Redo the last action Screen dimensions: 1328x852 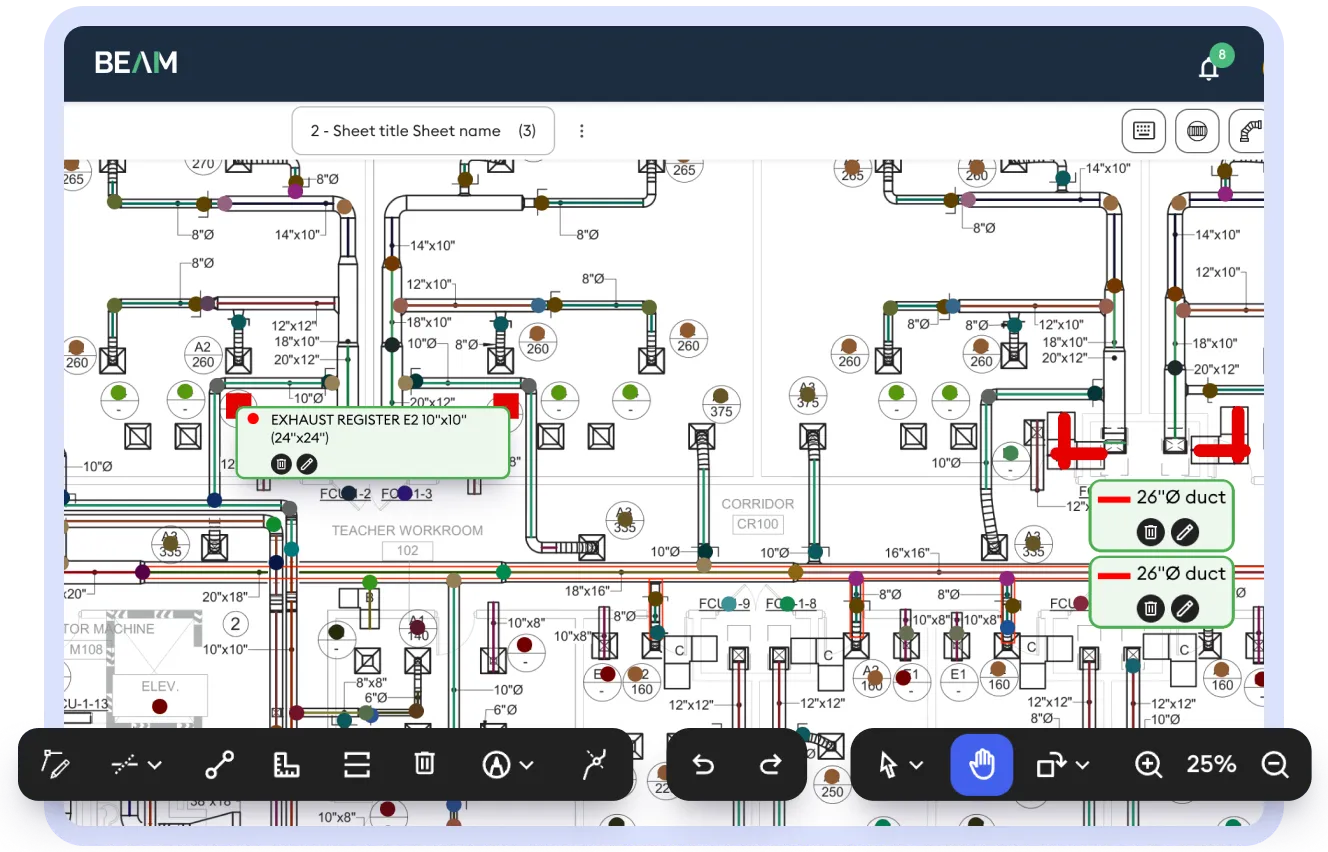tap(769, 765)
